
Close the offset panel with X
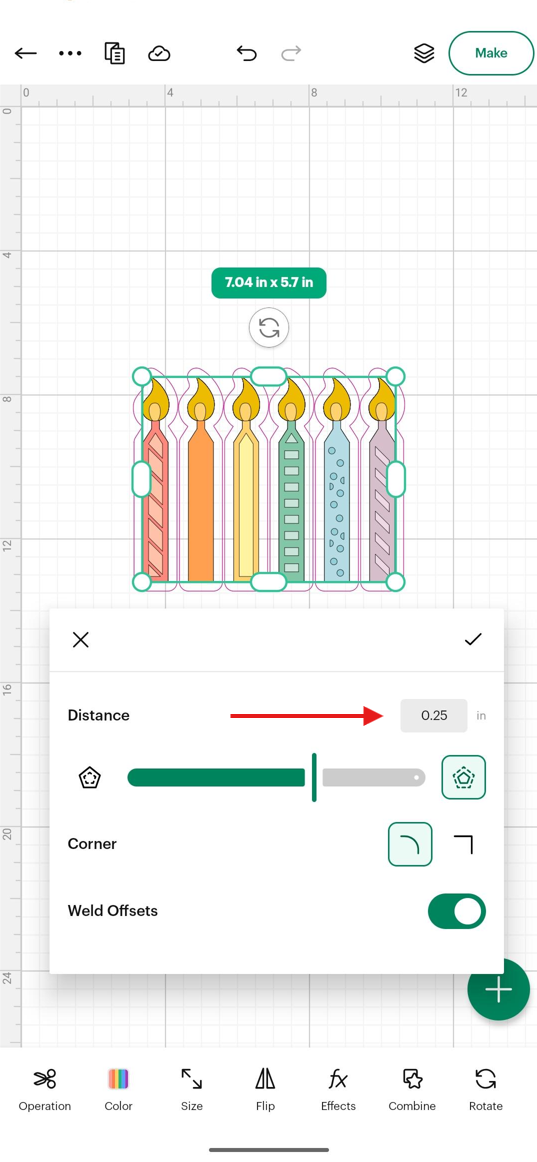[x=81, y=640]
